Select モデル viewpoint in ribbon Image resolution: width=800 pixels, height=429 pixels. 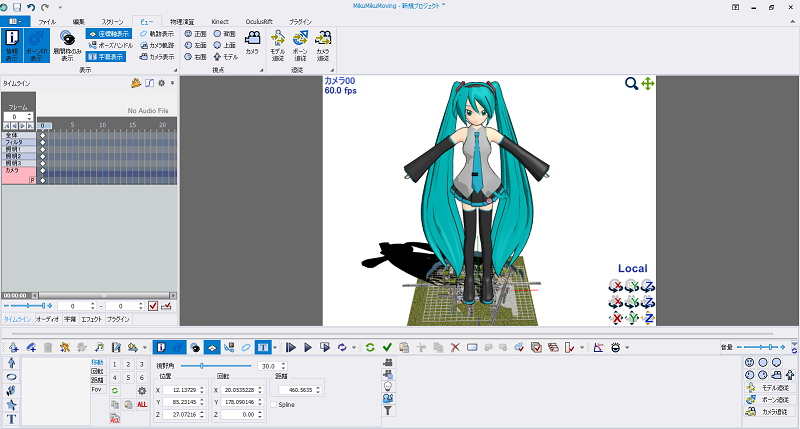coord(226,57)
